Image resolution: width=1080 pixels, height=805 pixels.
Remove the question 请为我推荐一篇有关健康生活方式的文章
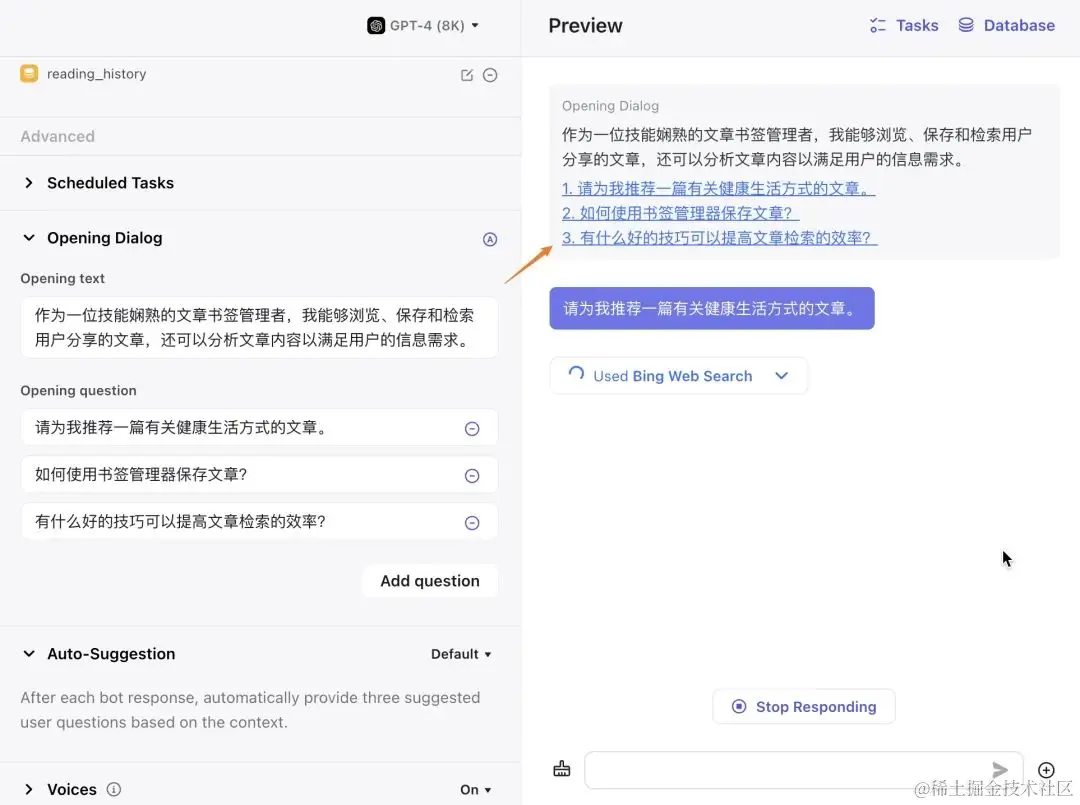pos(472,428)
